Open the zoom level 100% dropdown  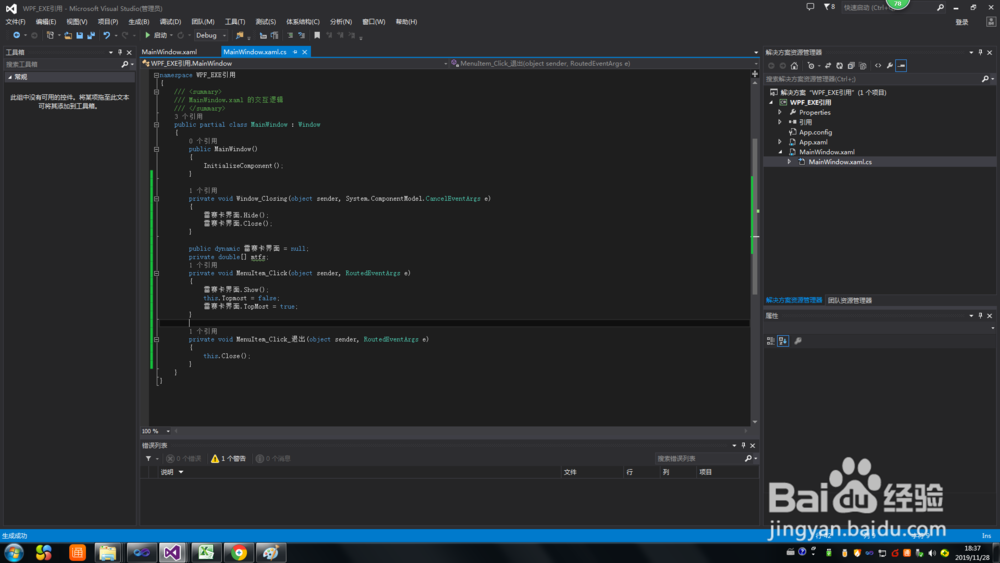click(168, 431)
